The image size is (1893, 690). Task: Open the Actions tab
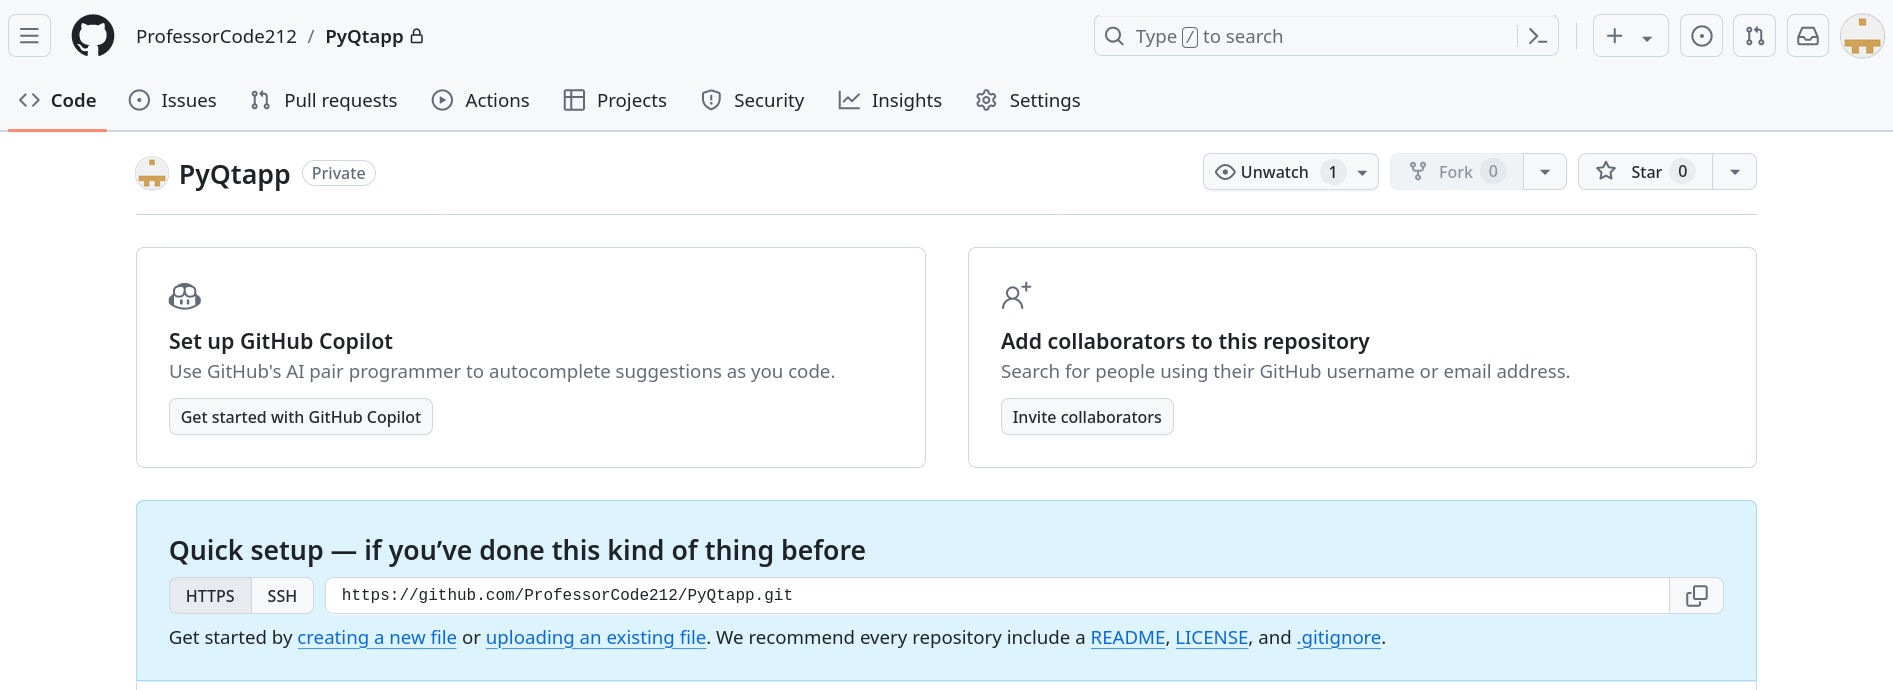pos(481,100)
